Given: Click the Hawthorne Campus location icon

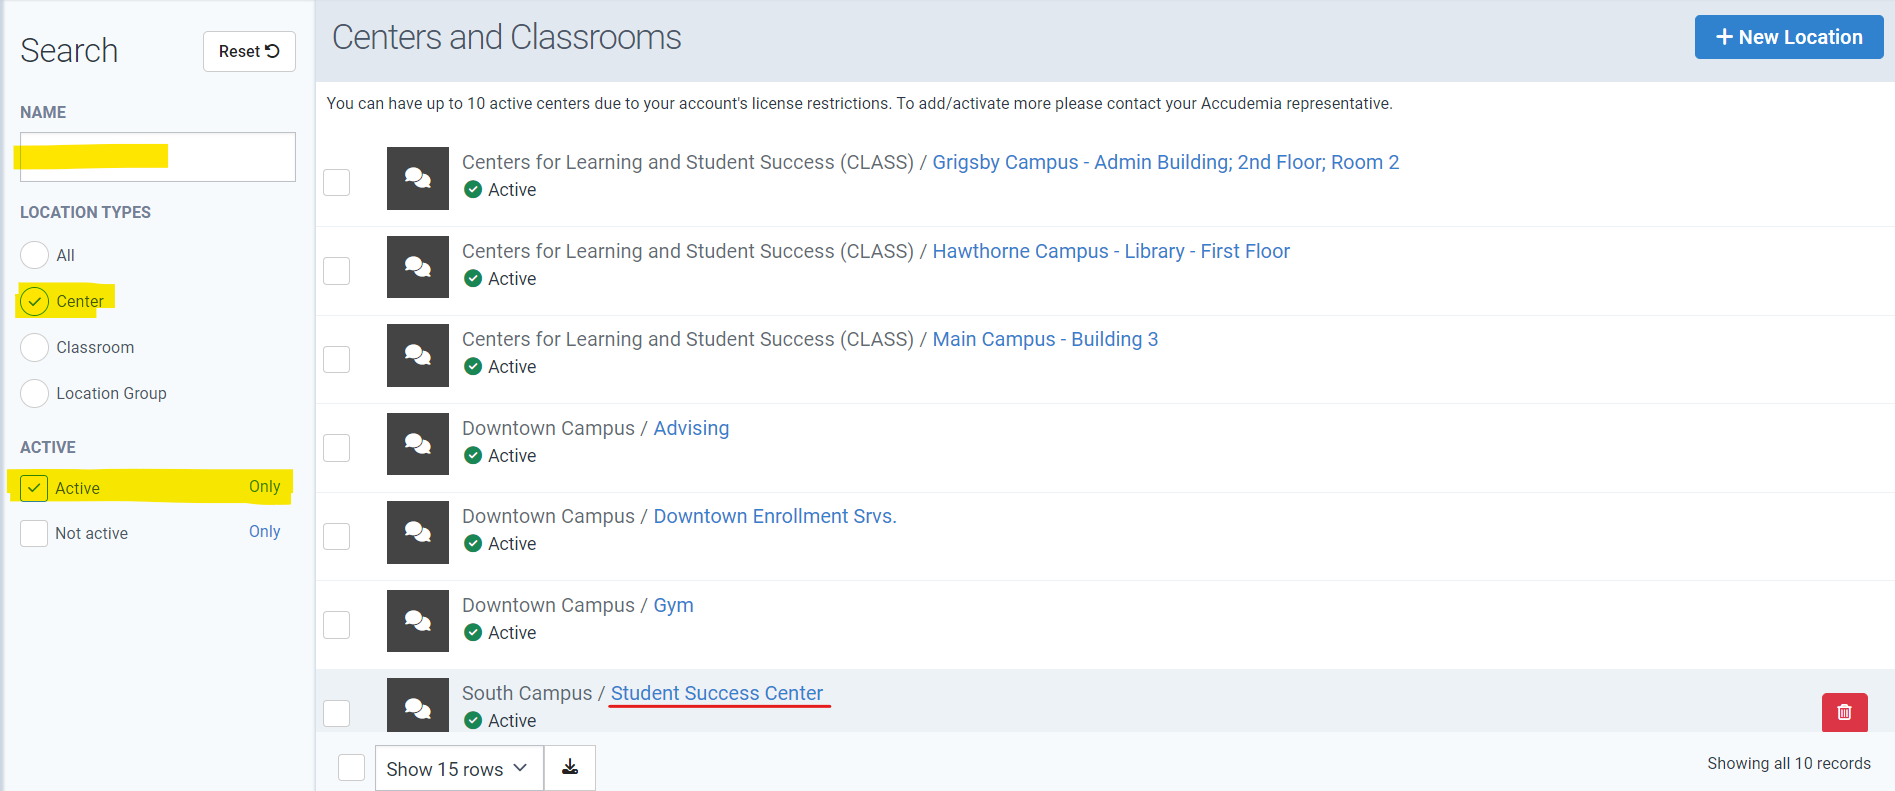Looking at the screenshot, I should coord(417,267).
